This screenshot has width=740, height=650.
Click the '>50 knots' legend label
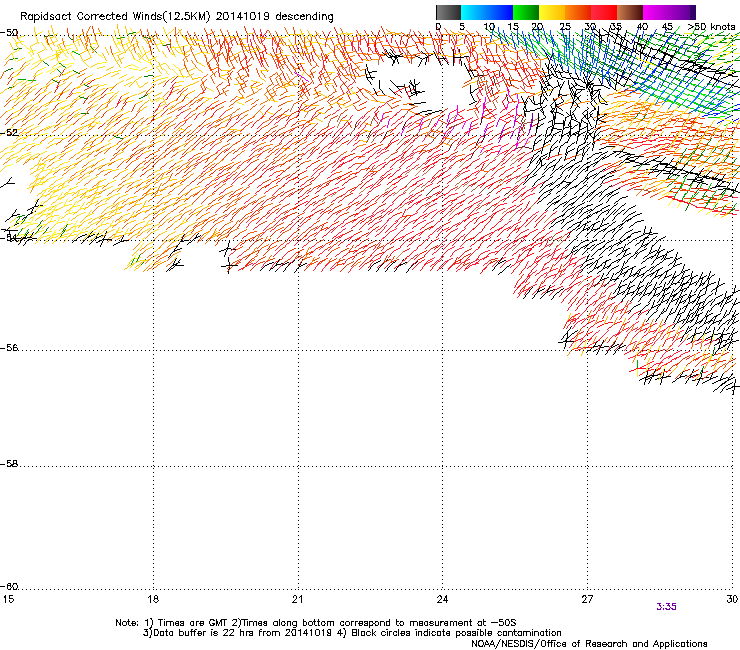point(712,27)
